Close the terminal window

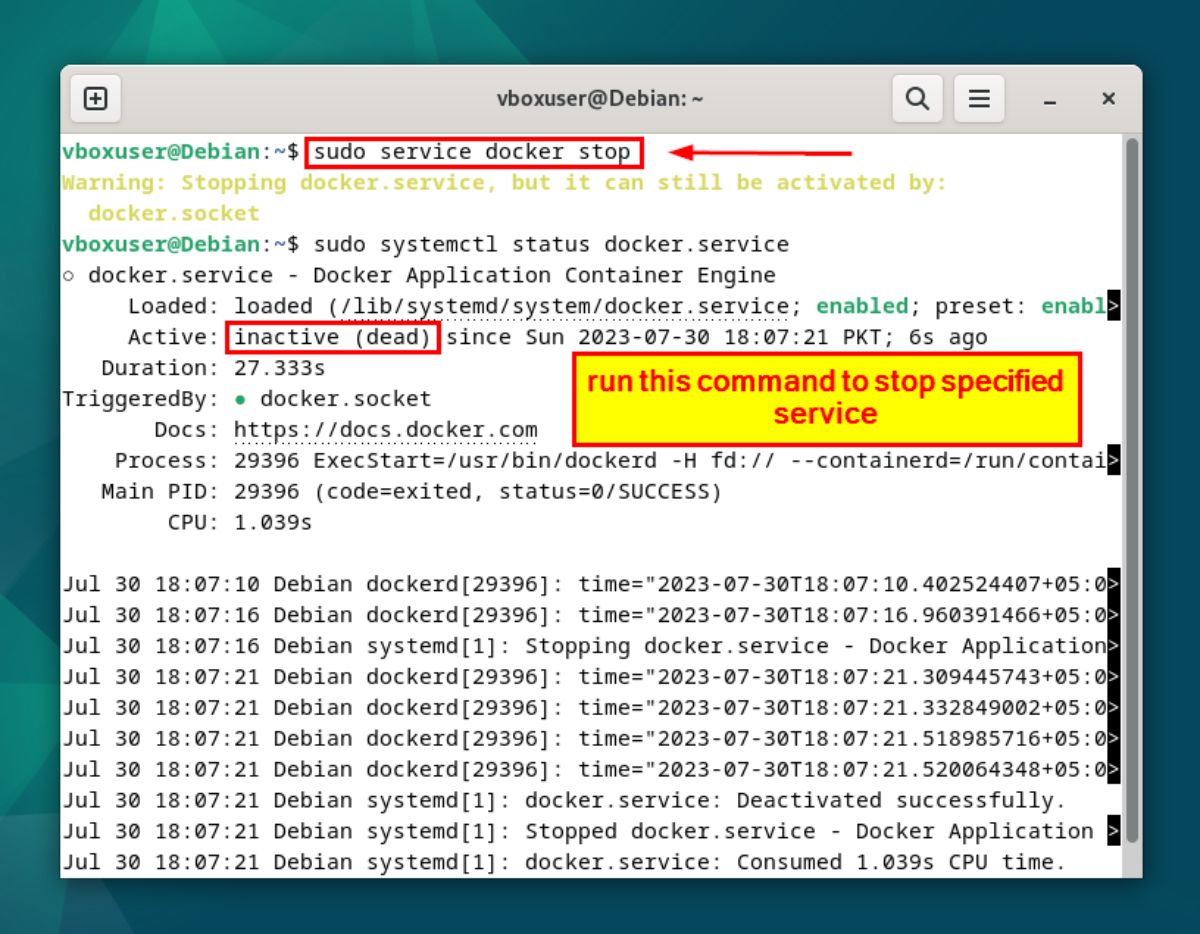[x=1108, y=99]
